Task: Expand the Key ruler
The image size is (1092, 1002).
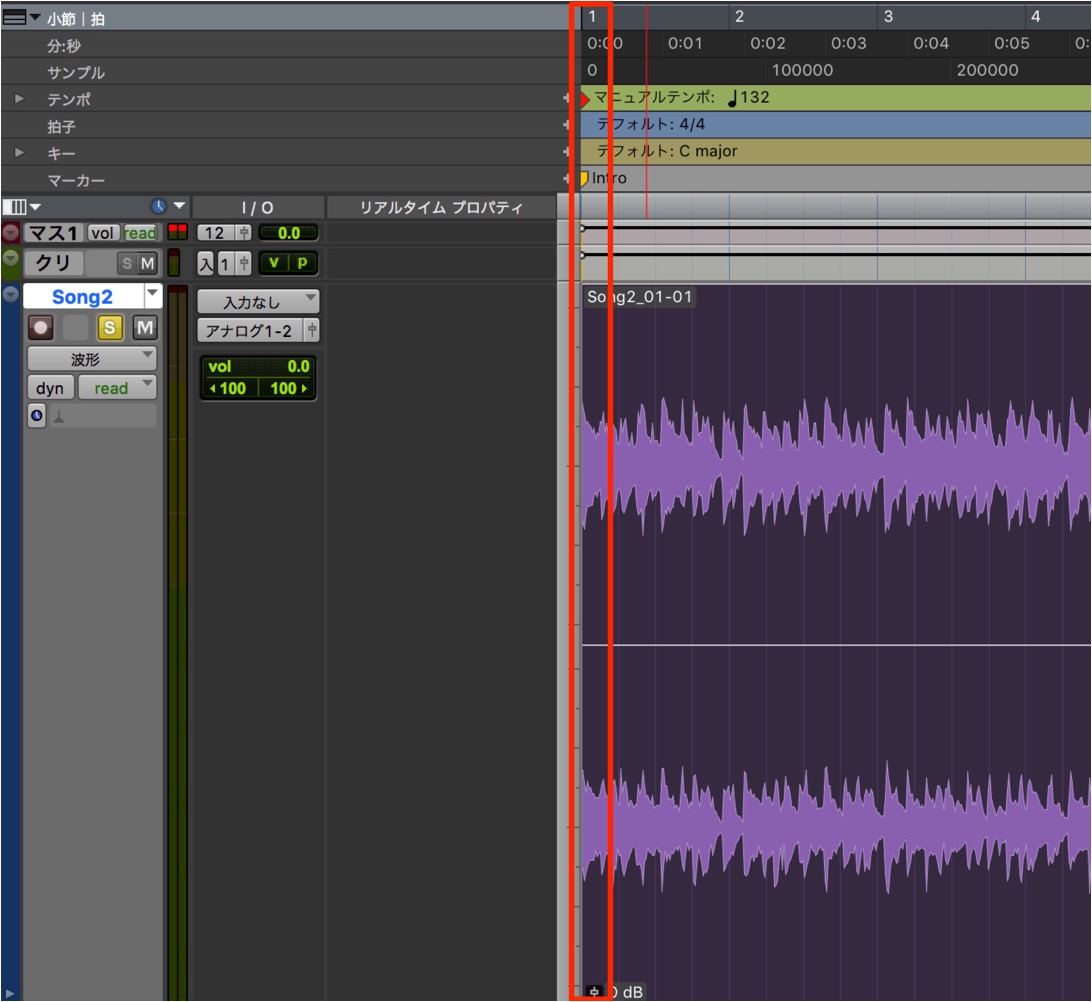Action: click(20, 152)
